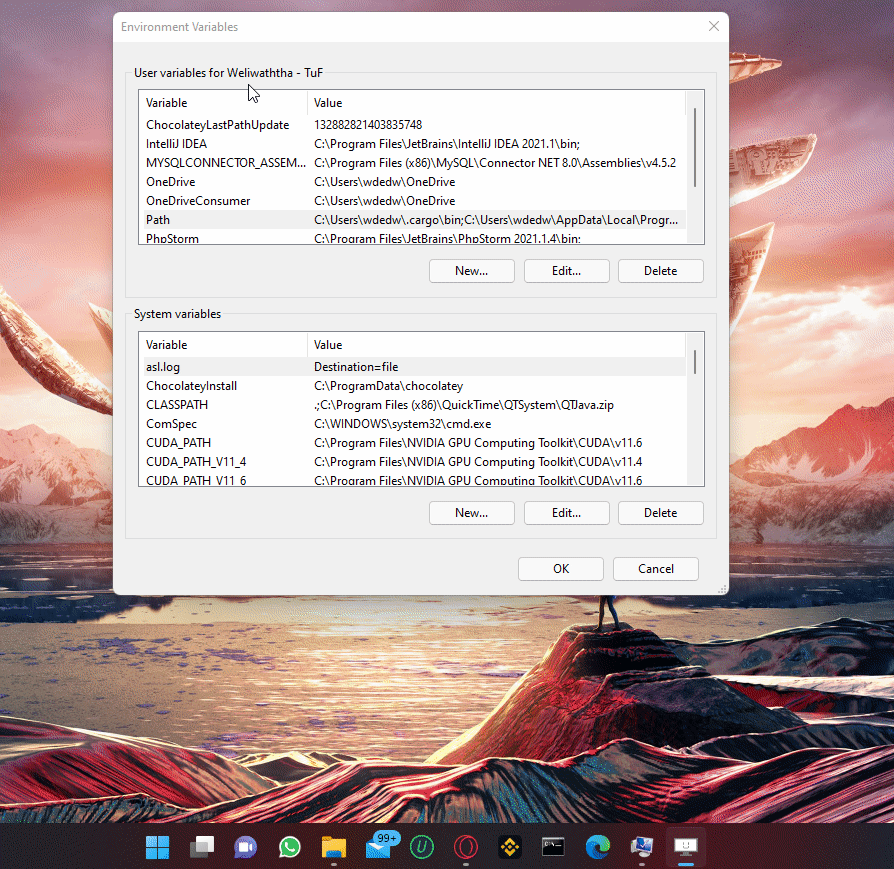
Task: Open File Explorer from the taskbar
Action: pos(334,847)
